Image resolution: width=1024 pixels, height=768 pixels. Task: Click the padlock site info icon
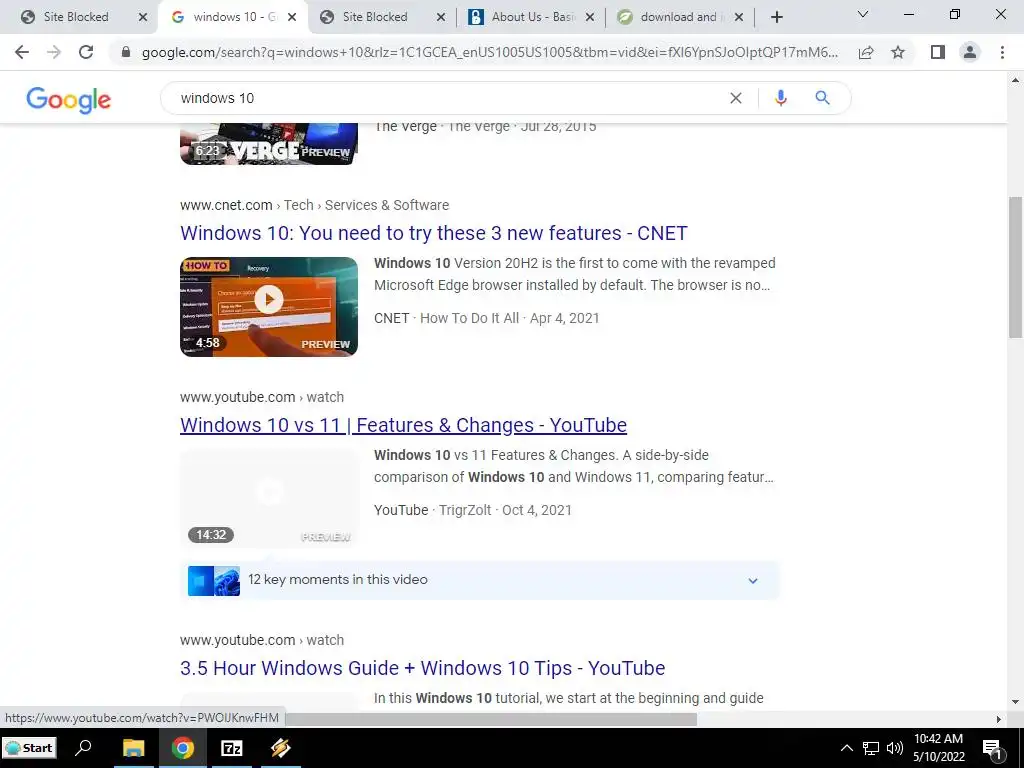(x=126, y=52)
